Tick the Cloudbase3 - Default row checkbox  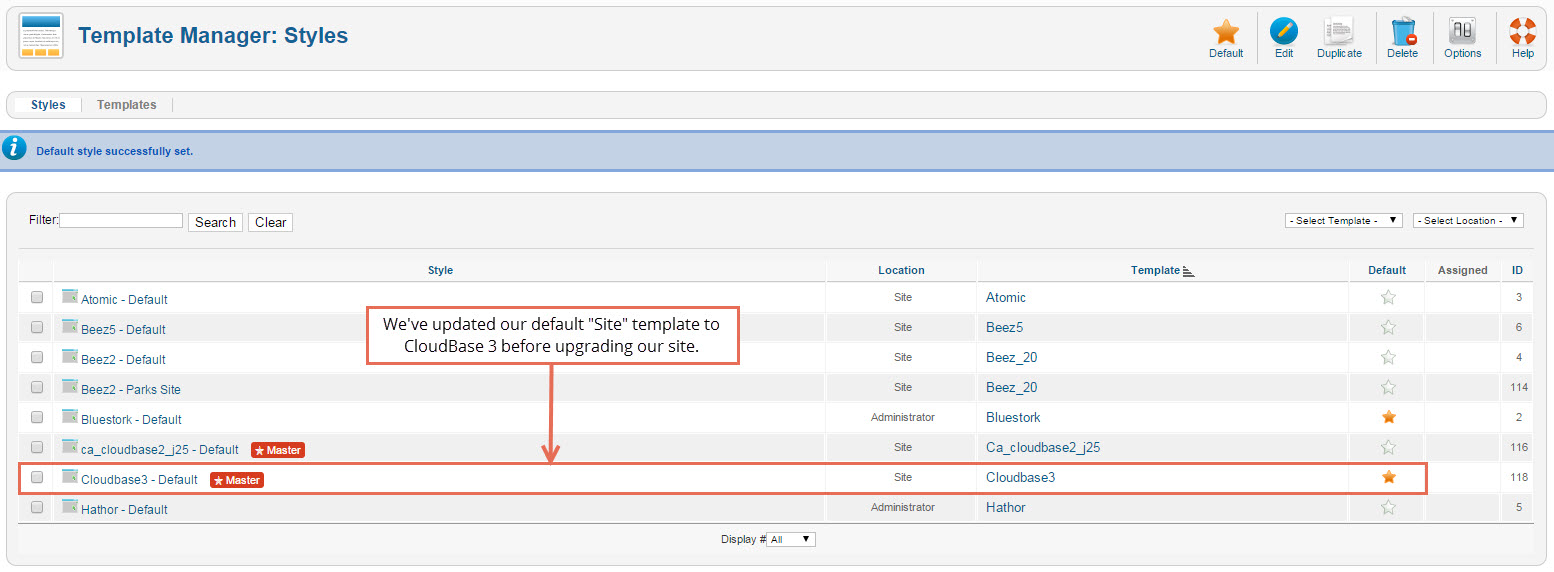pyautogui.click(x=37, y=477)
